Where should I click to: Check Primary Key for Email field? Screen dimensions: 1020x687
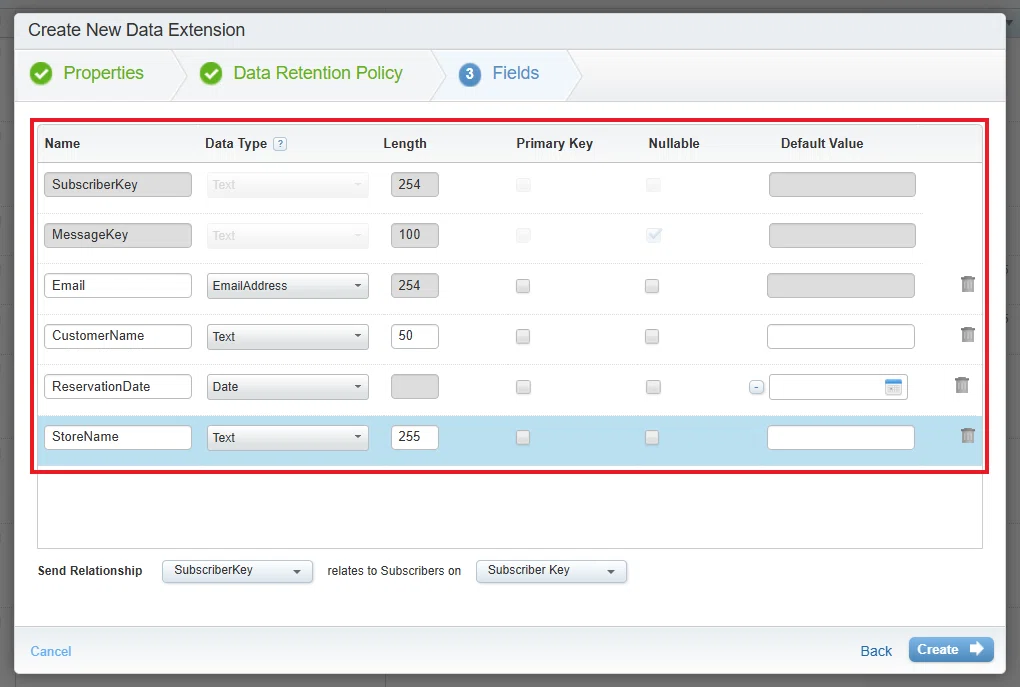point(522,286)
